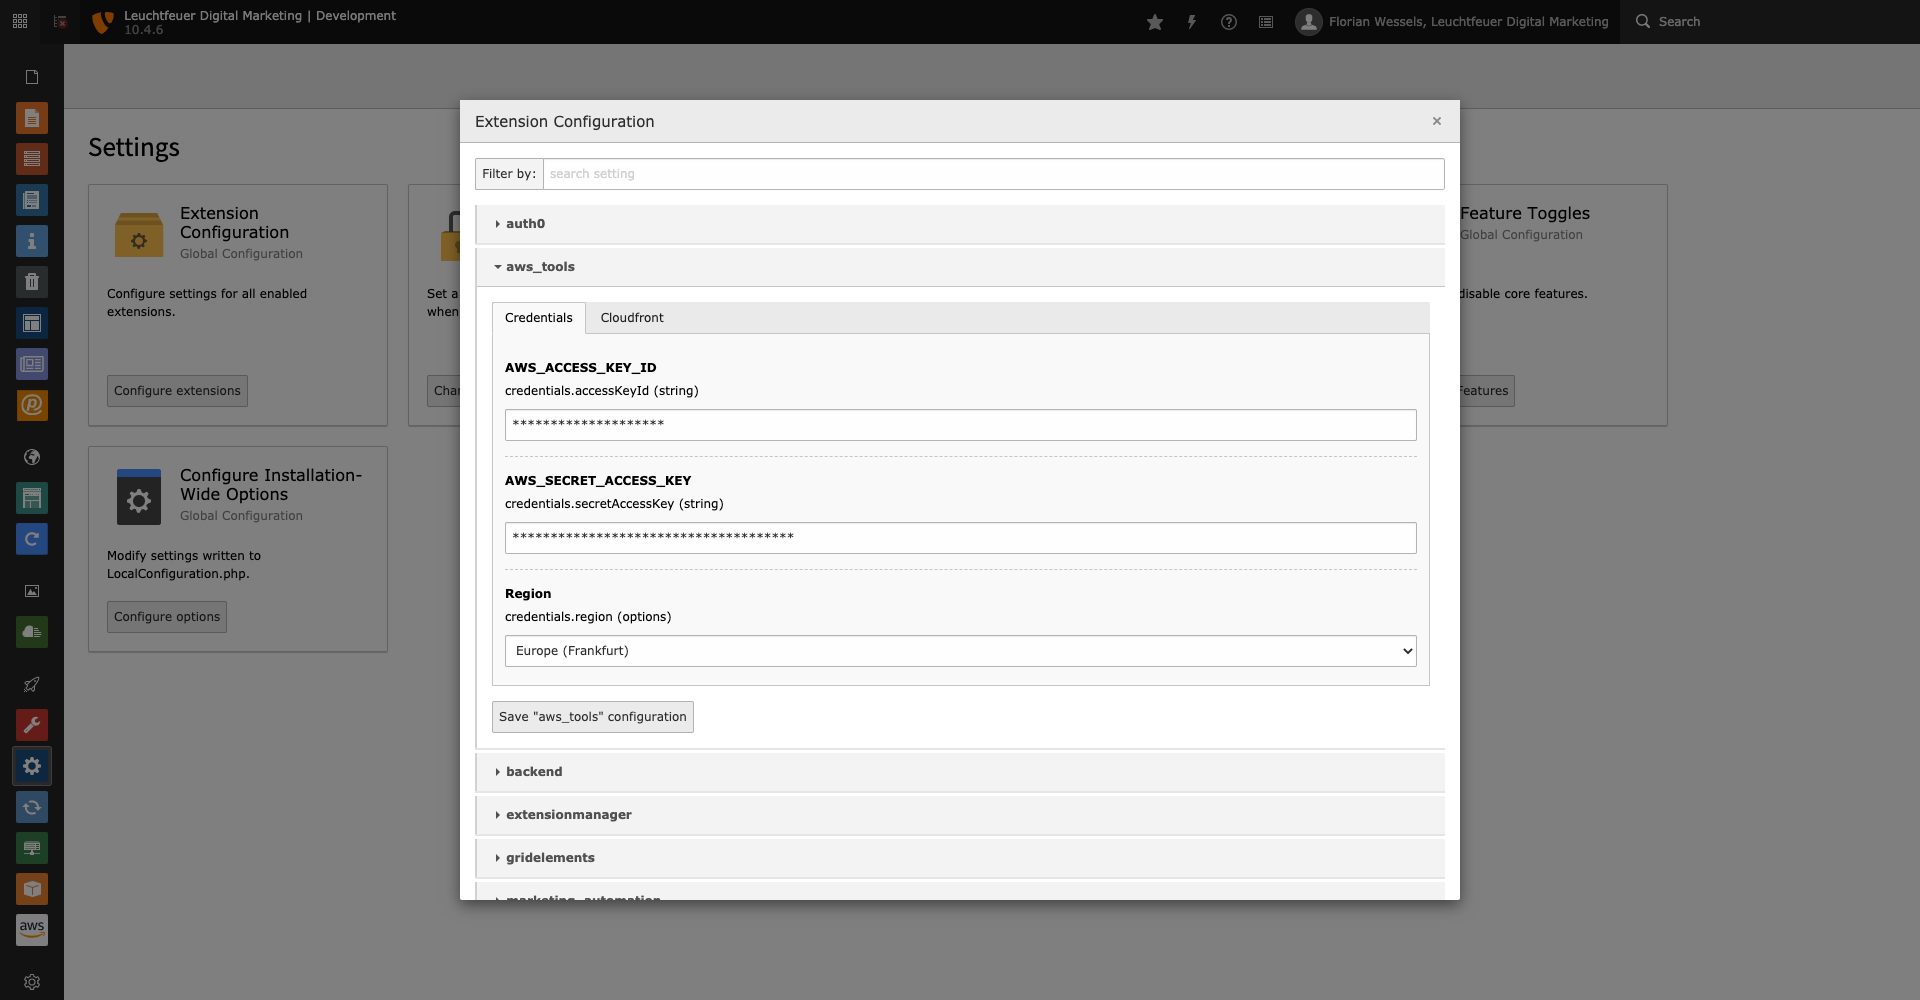This screenshot has height=1000, width=1920.
Task: Open the Florian Wessels user menu
Action: (x=1452, y=21)
